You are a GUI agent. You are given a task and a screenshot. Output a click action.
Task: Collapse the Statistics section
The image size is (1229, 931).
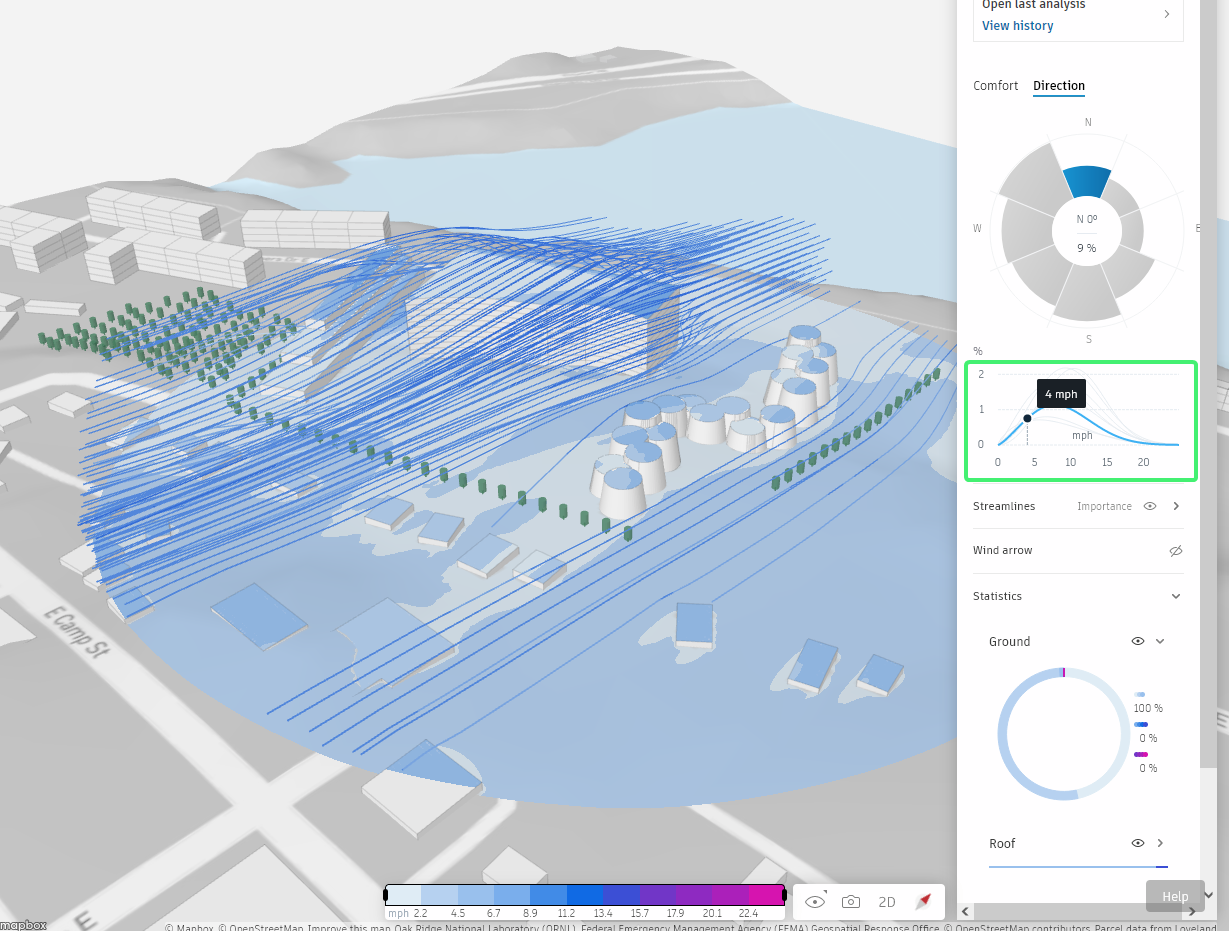(1176, 596)
